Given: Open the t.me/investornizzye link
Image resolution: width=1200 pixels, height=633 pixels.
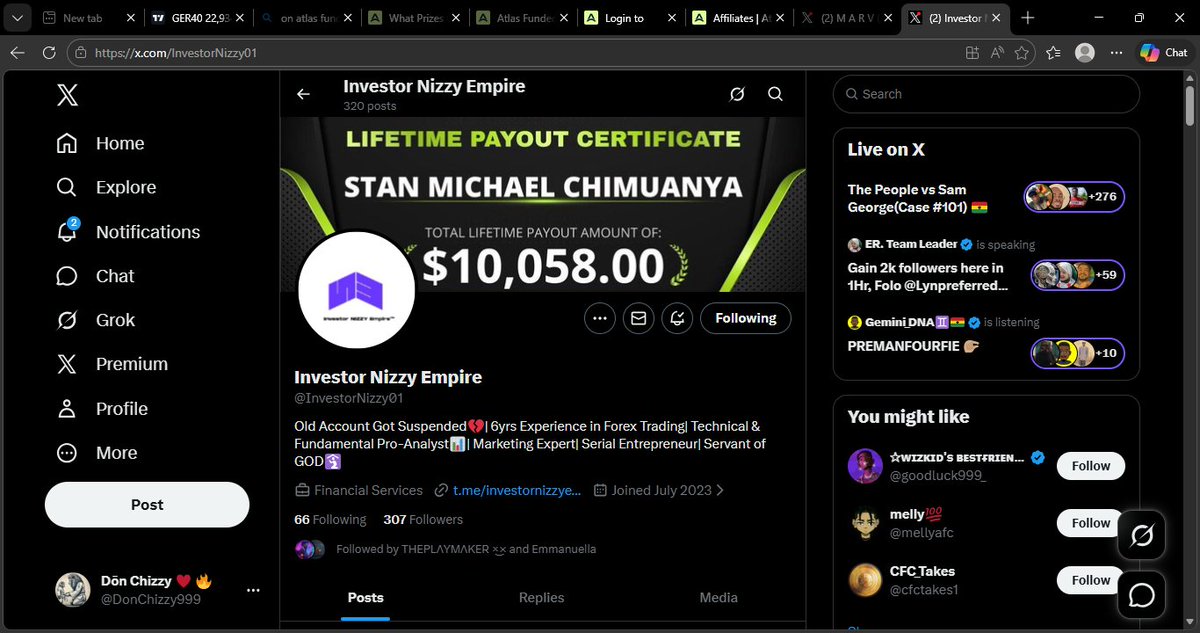Looking at the screenshot, I should pos(516,490).
